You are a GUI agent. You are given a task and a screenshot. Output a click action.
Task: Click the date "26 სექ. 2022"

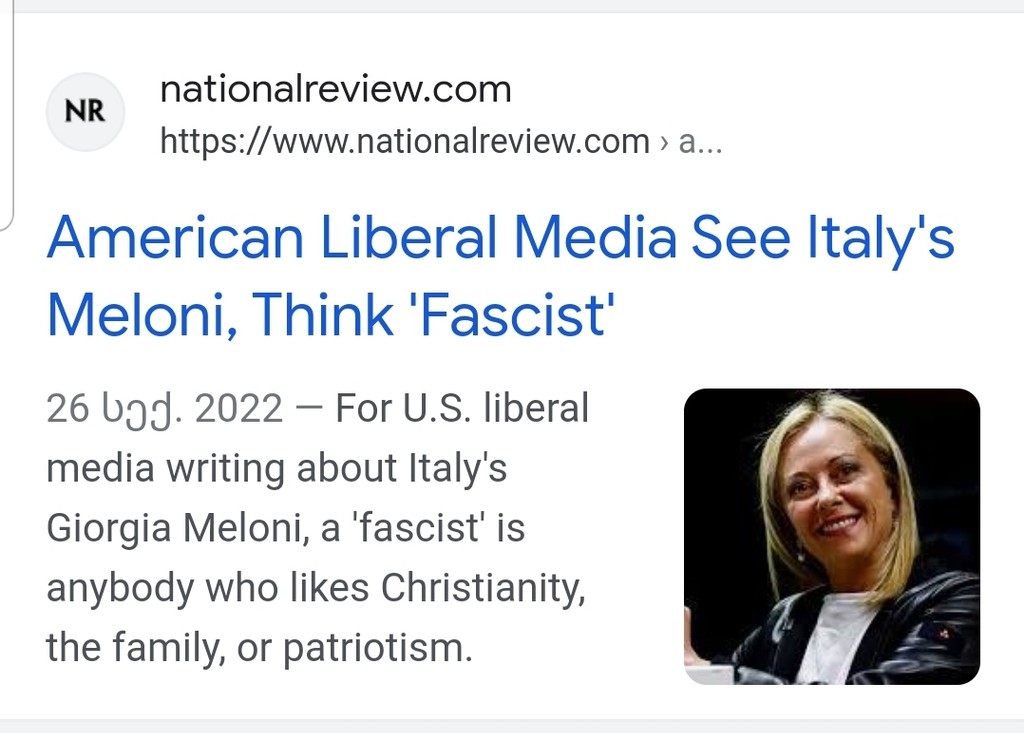165,408
